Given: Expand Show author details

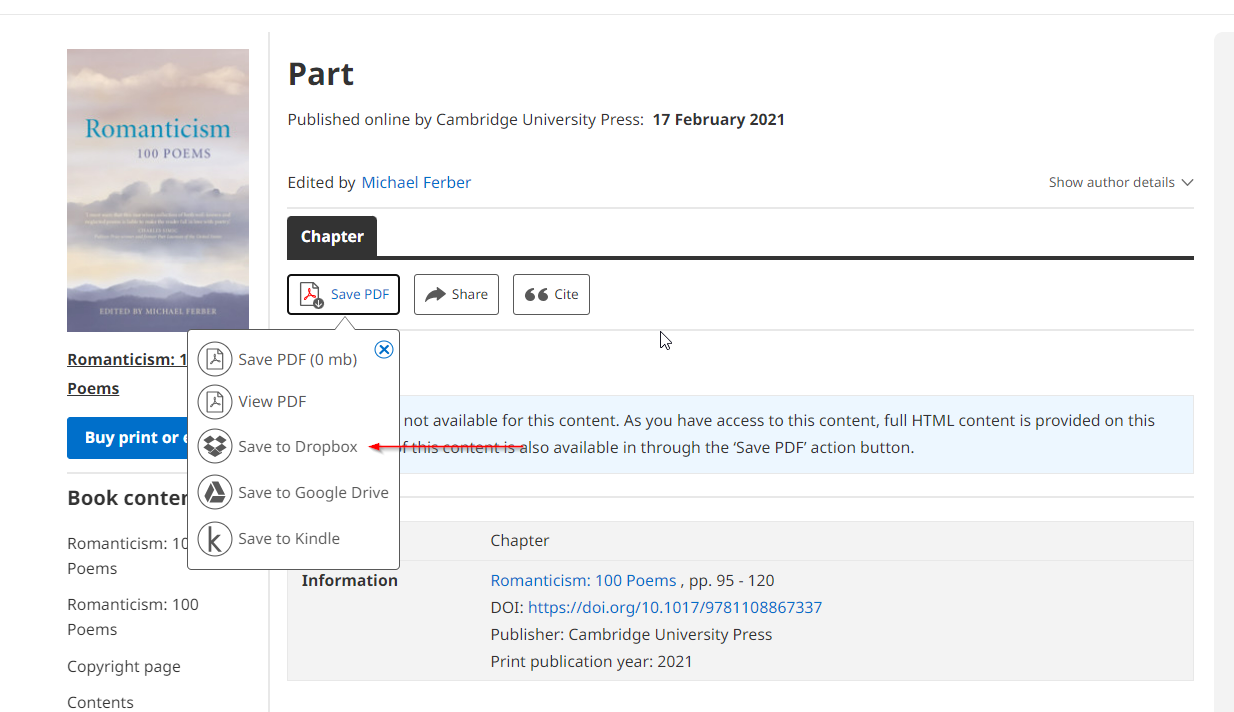Looking at the screenshot, I should tap(1120, 183).
